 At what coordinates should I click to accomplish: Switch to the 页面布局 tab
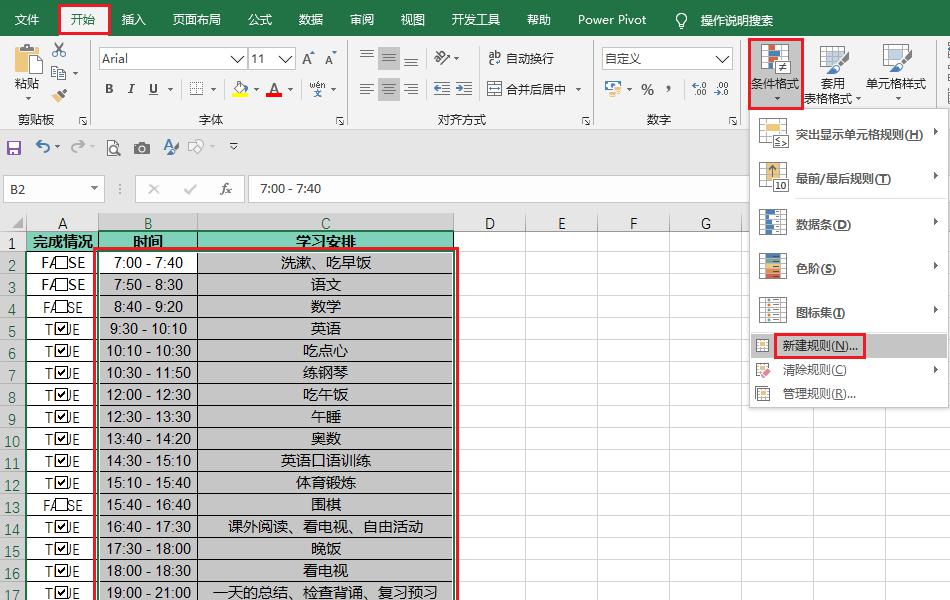coord(196,19)
